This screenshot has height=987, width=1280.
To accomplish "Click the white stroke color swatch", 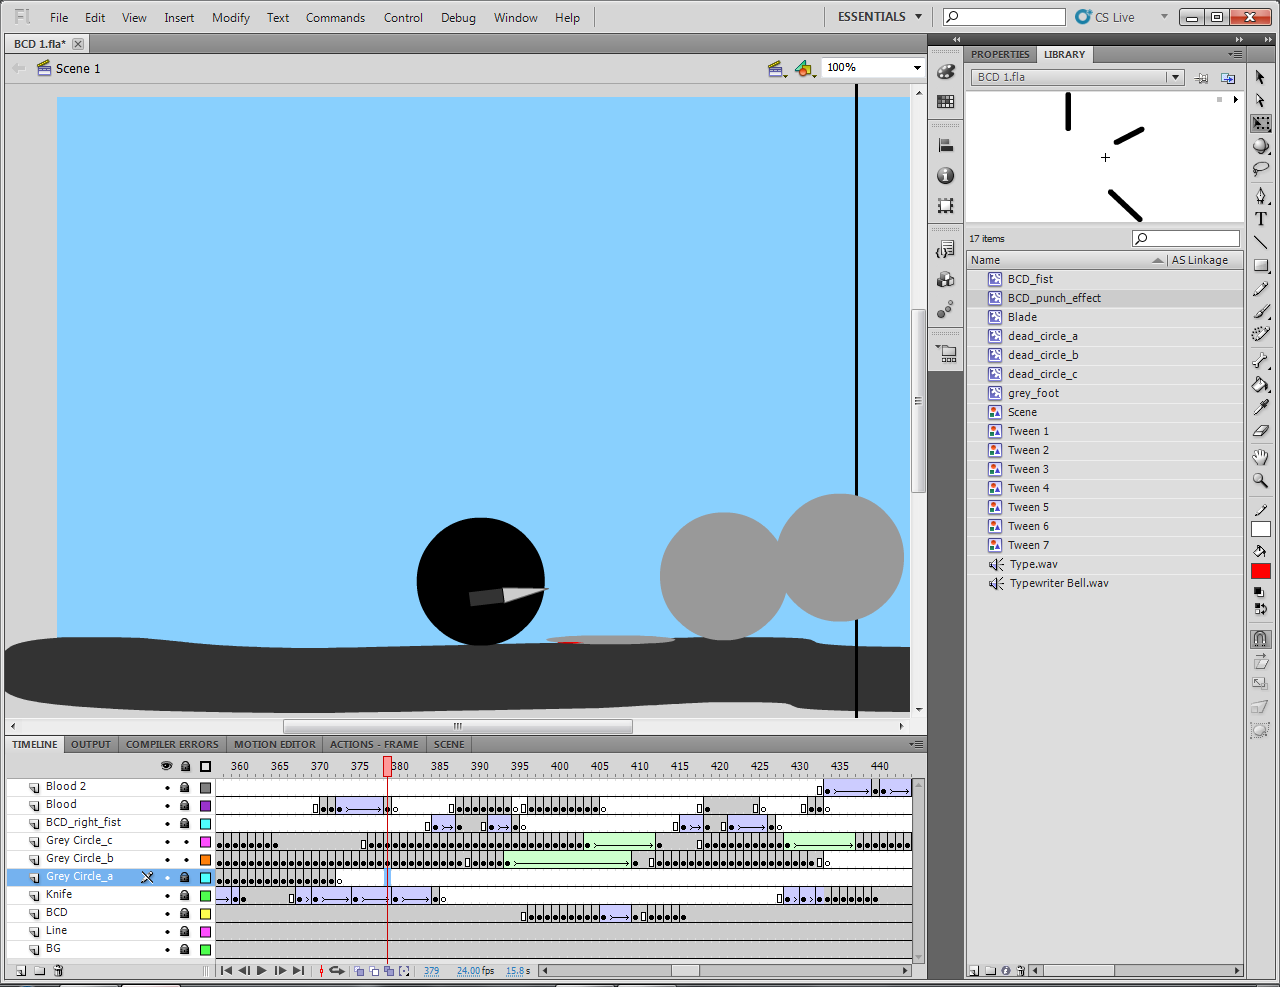I will [1260, 529].
